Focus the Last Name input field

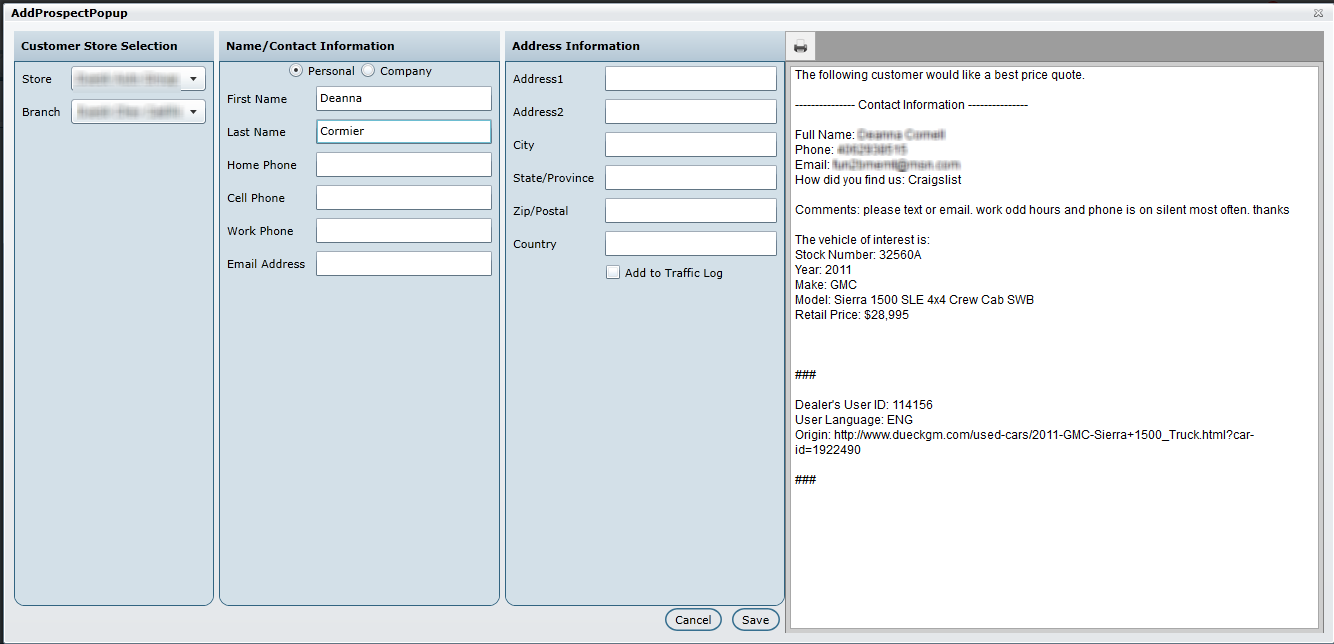pyautogui.click(x=403, y=132)
